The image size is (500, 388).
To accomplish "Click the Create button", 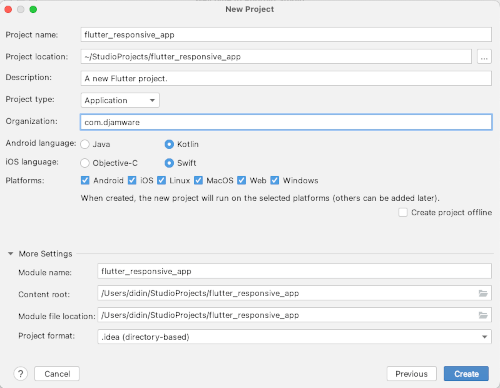I will [x=466, y=374].
